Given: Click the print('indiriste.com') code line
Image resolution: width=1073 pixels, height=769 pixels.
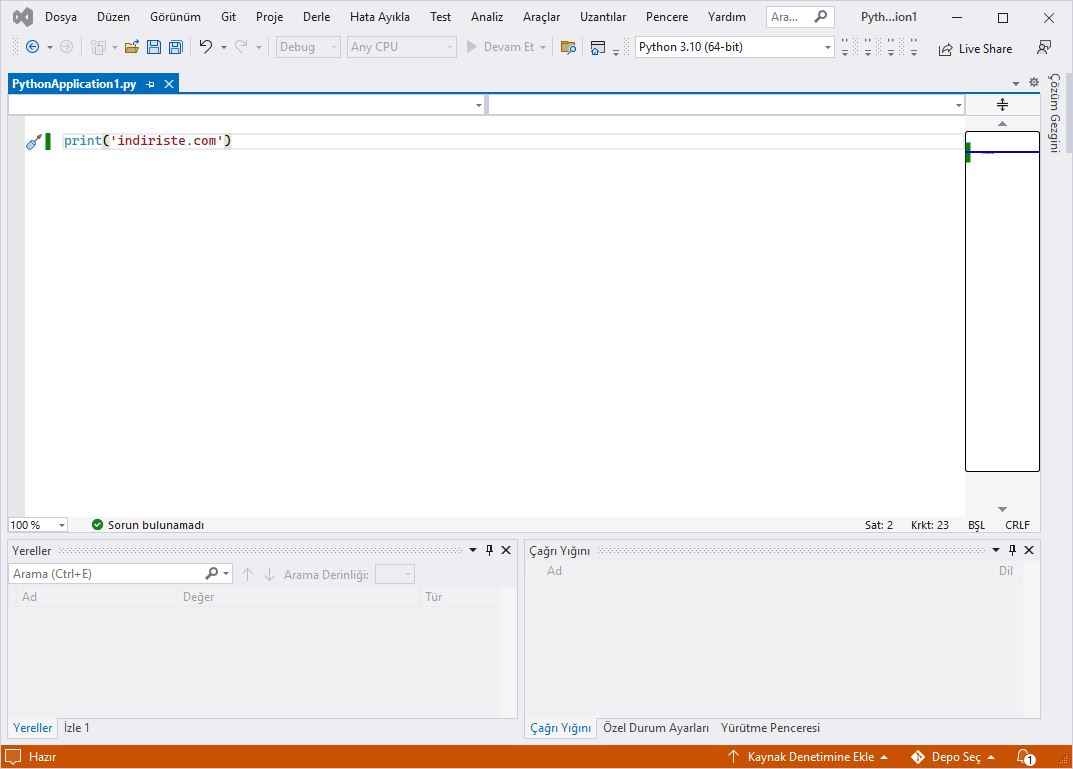Looking at the screenshot, I should coord(147,141).
